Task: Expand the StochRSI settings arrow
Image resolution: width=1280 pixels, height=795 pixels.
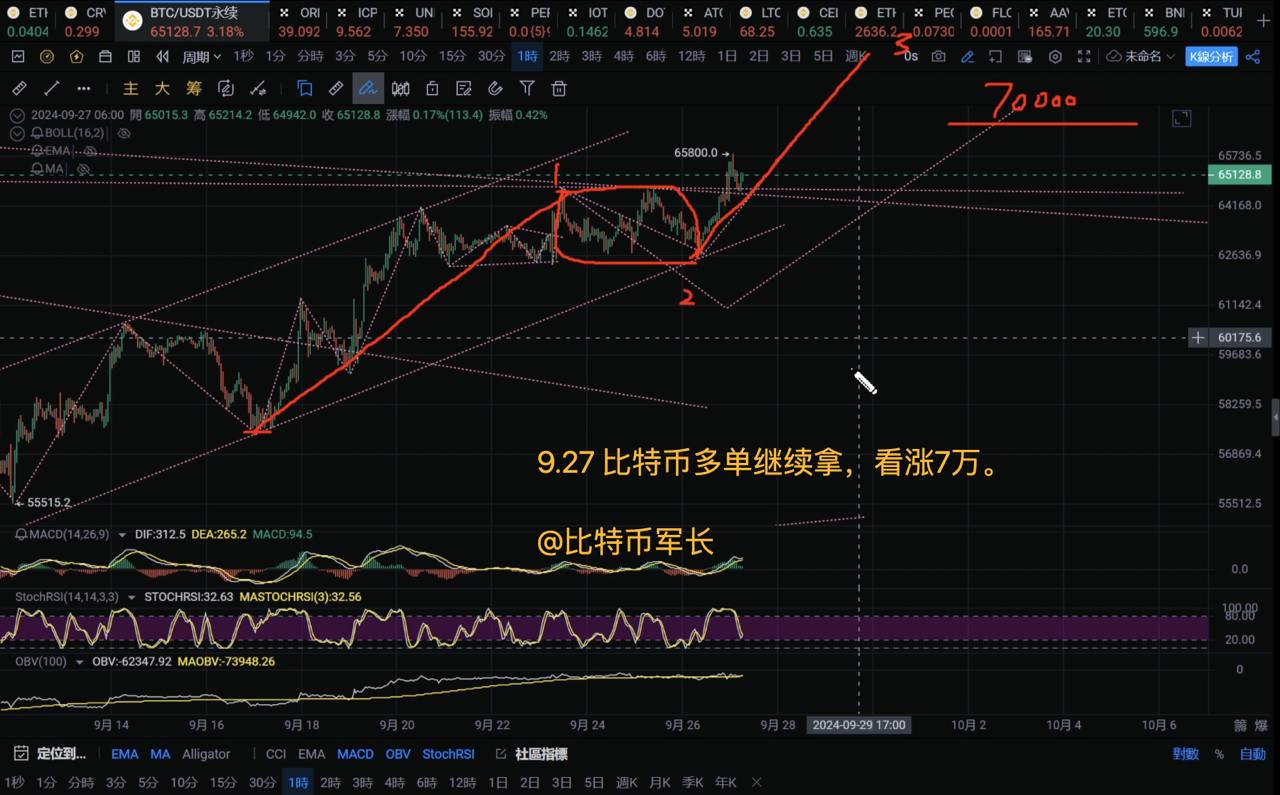Action: point(132,597)
